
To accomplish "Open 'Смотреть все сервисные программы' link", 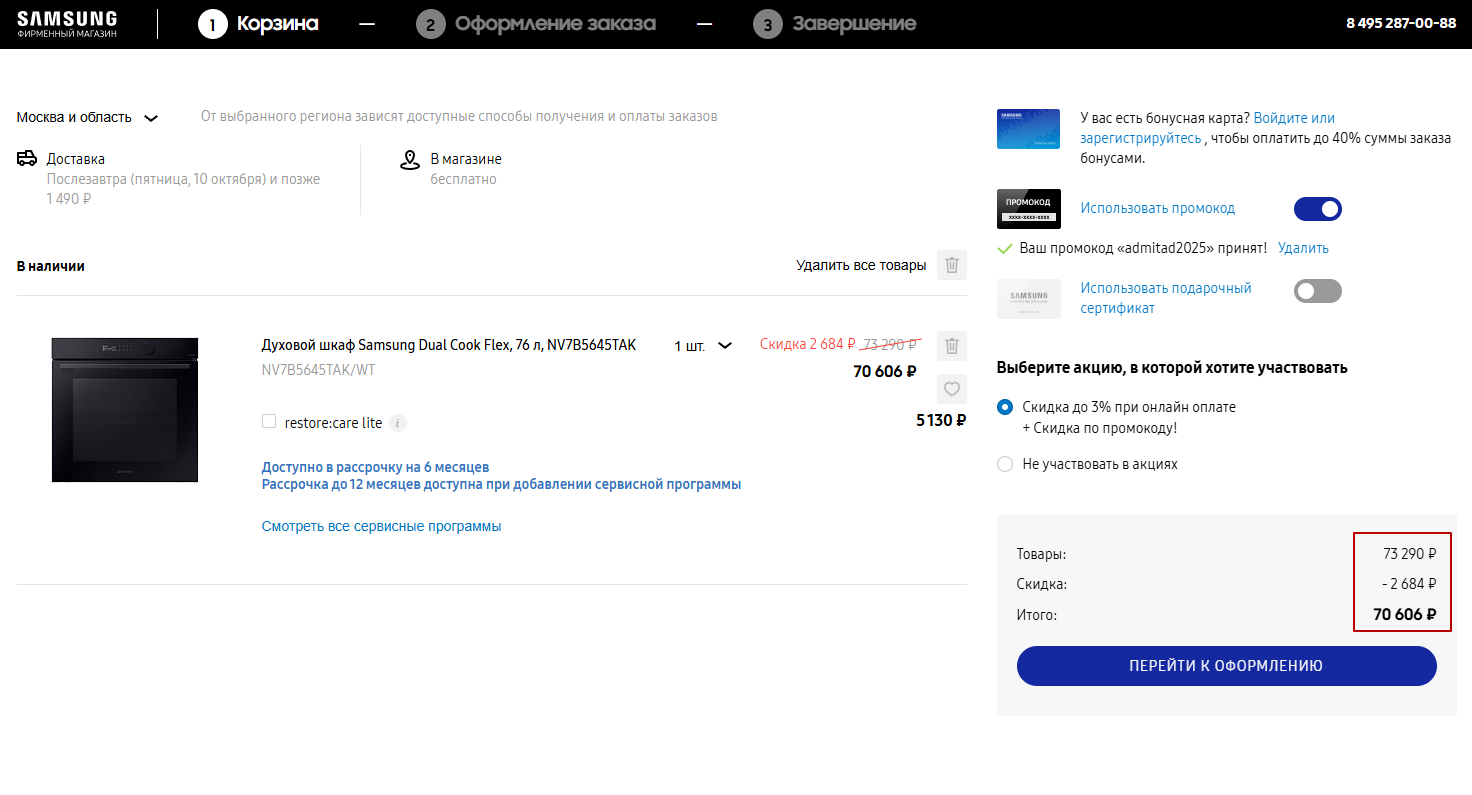I will 381,526.
